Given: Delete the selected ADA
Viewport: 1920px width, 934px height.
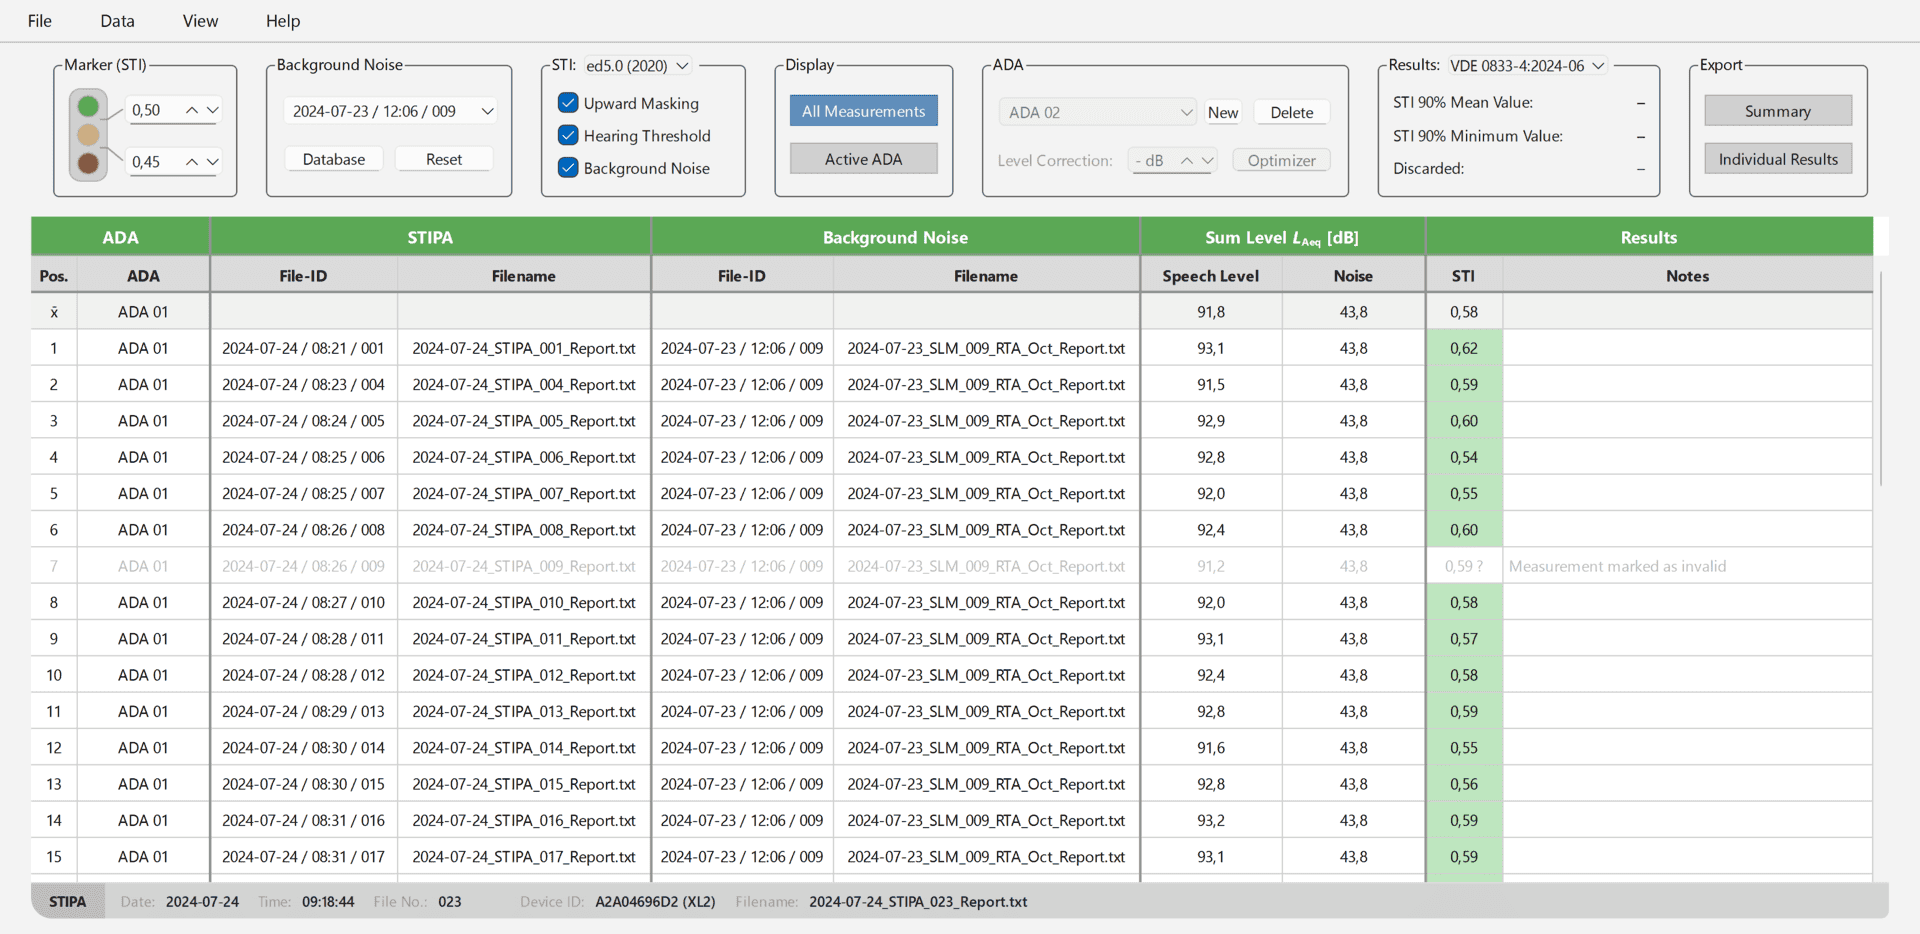Looking at the screenshot, I should [1292, 112].
